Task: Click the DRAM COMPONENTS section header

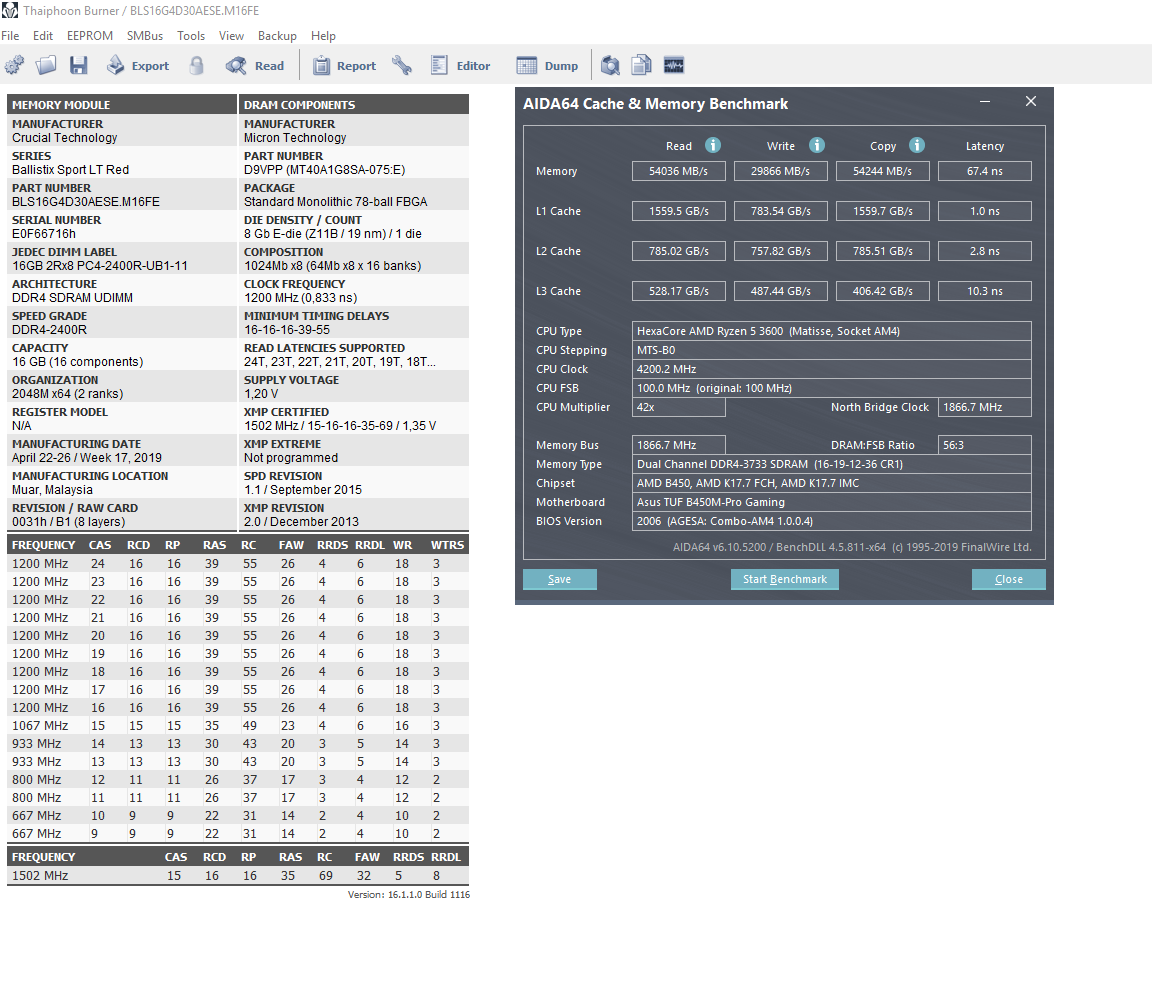Action: (354, 104)
